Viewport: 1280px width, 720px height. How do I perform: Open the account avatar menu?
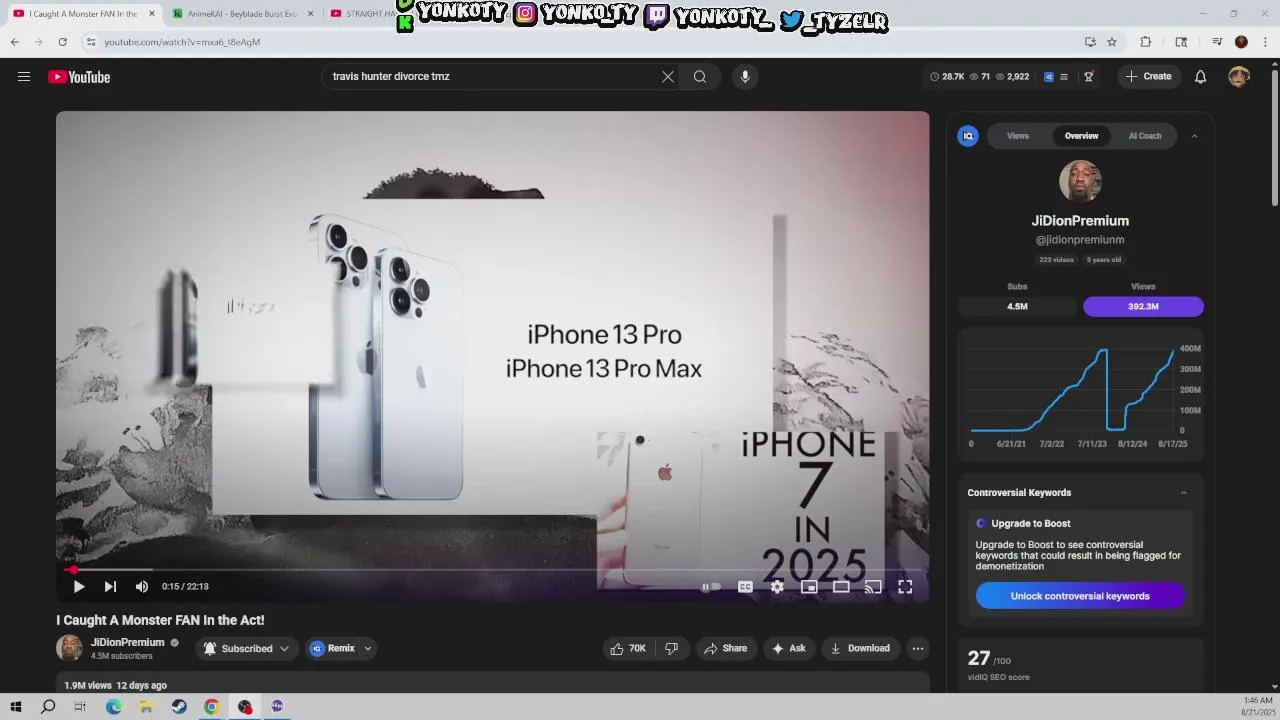(x=1239, y=77)
